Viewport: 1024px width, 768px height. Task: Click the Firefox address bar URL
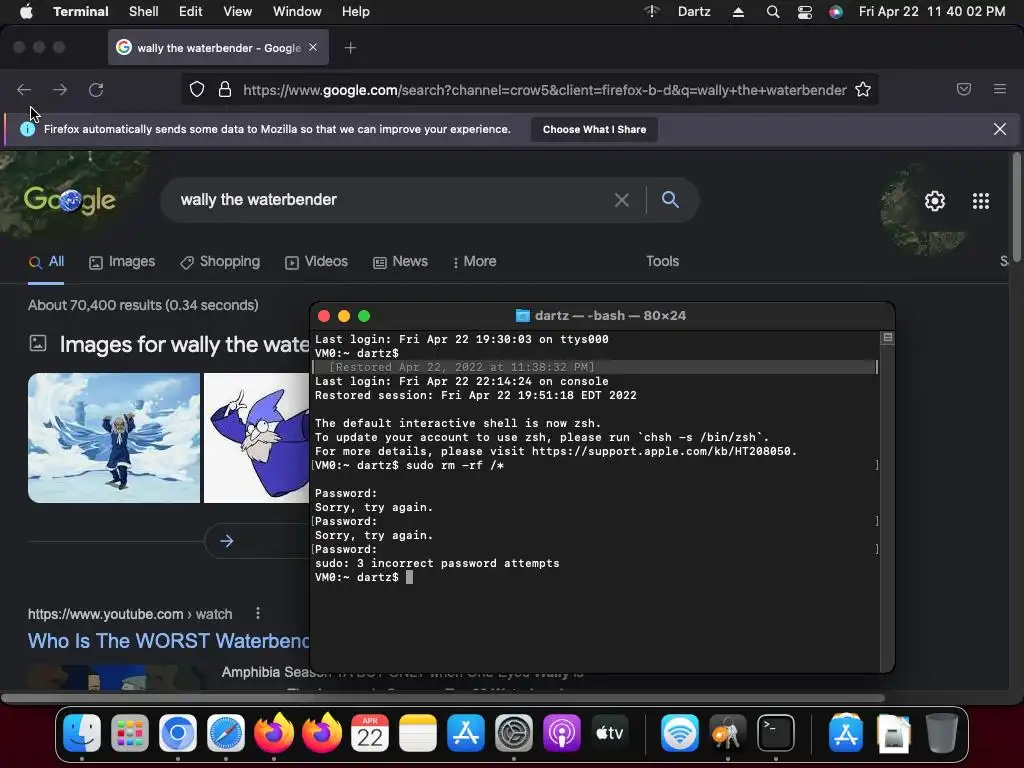click(545, 90)
